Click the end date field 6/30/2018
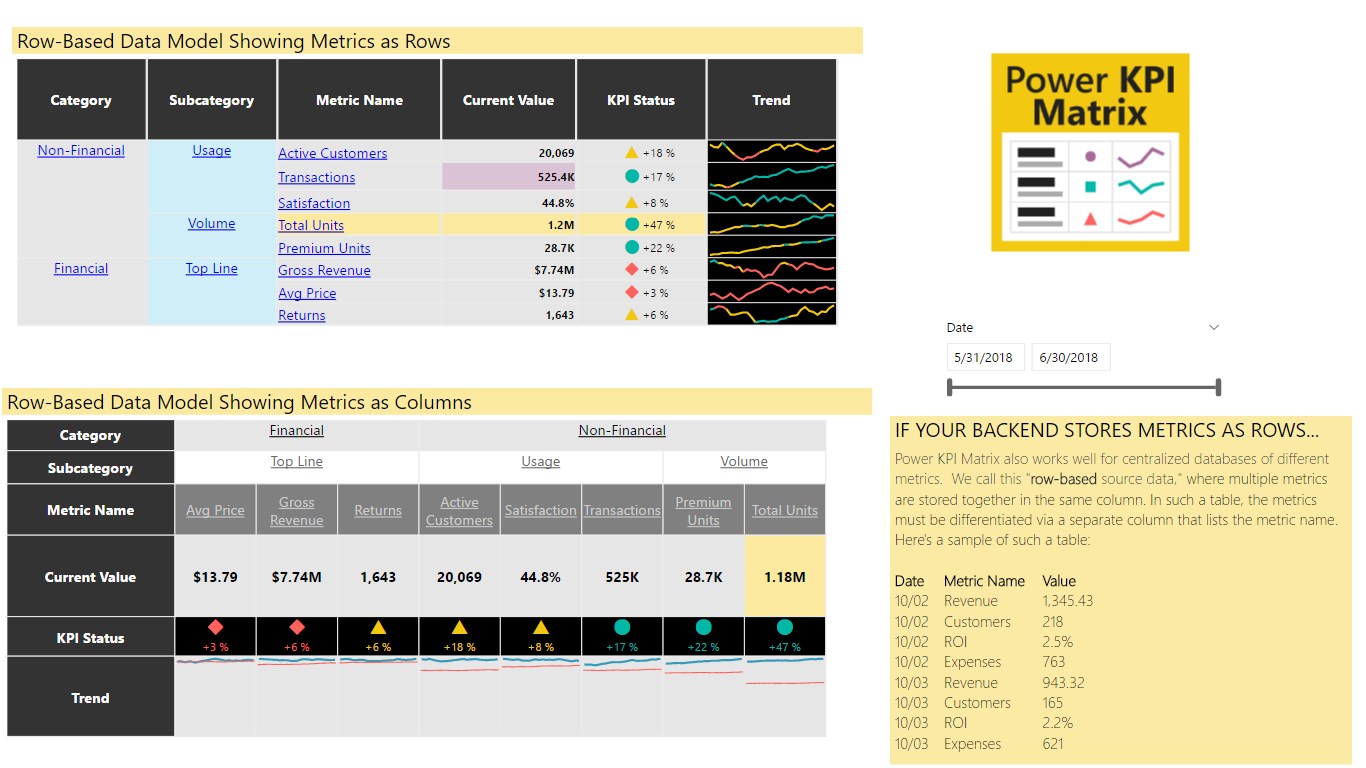The height and width of the screenshot is (768, 1366). tap(1070, 357)
